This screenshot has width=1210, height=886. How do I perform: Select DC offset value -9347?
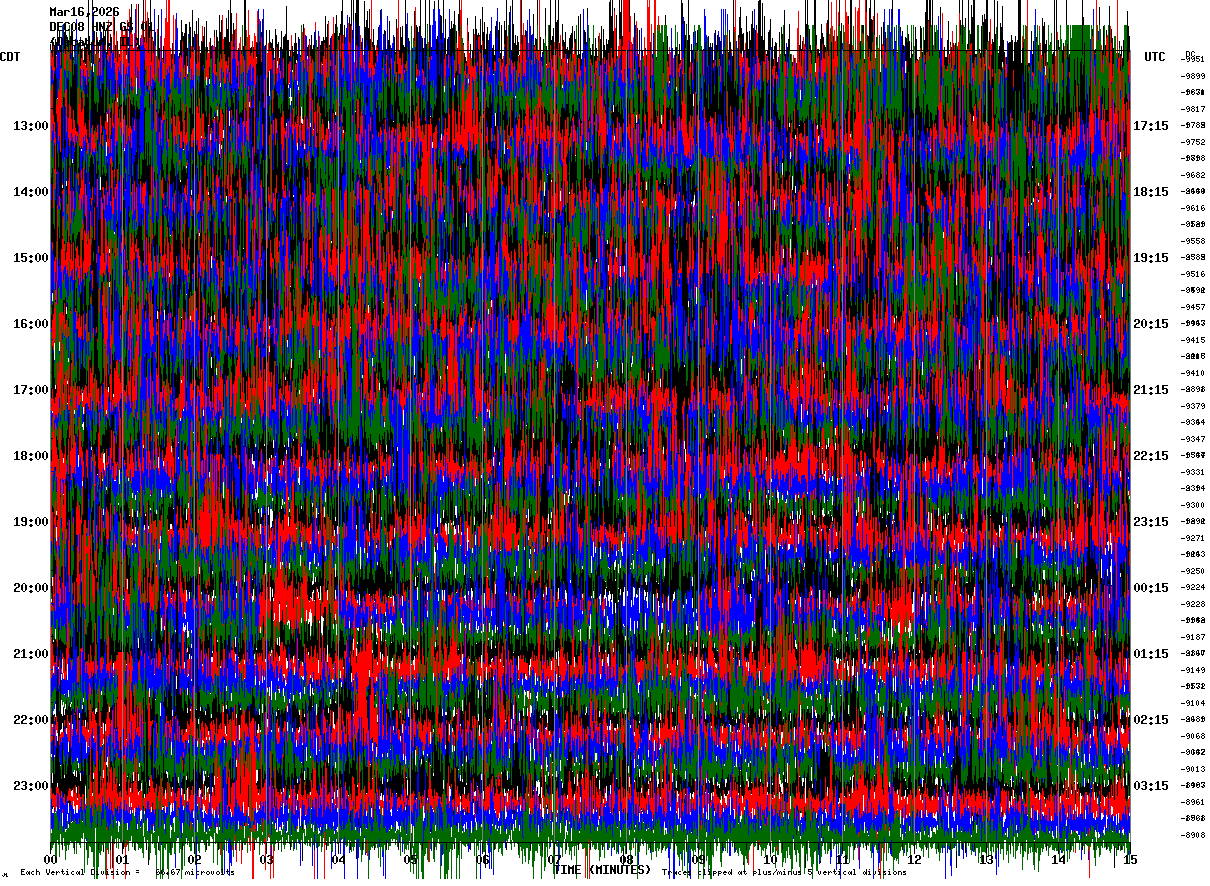(x=1195, y=439)
